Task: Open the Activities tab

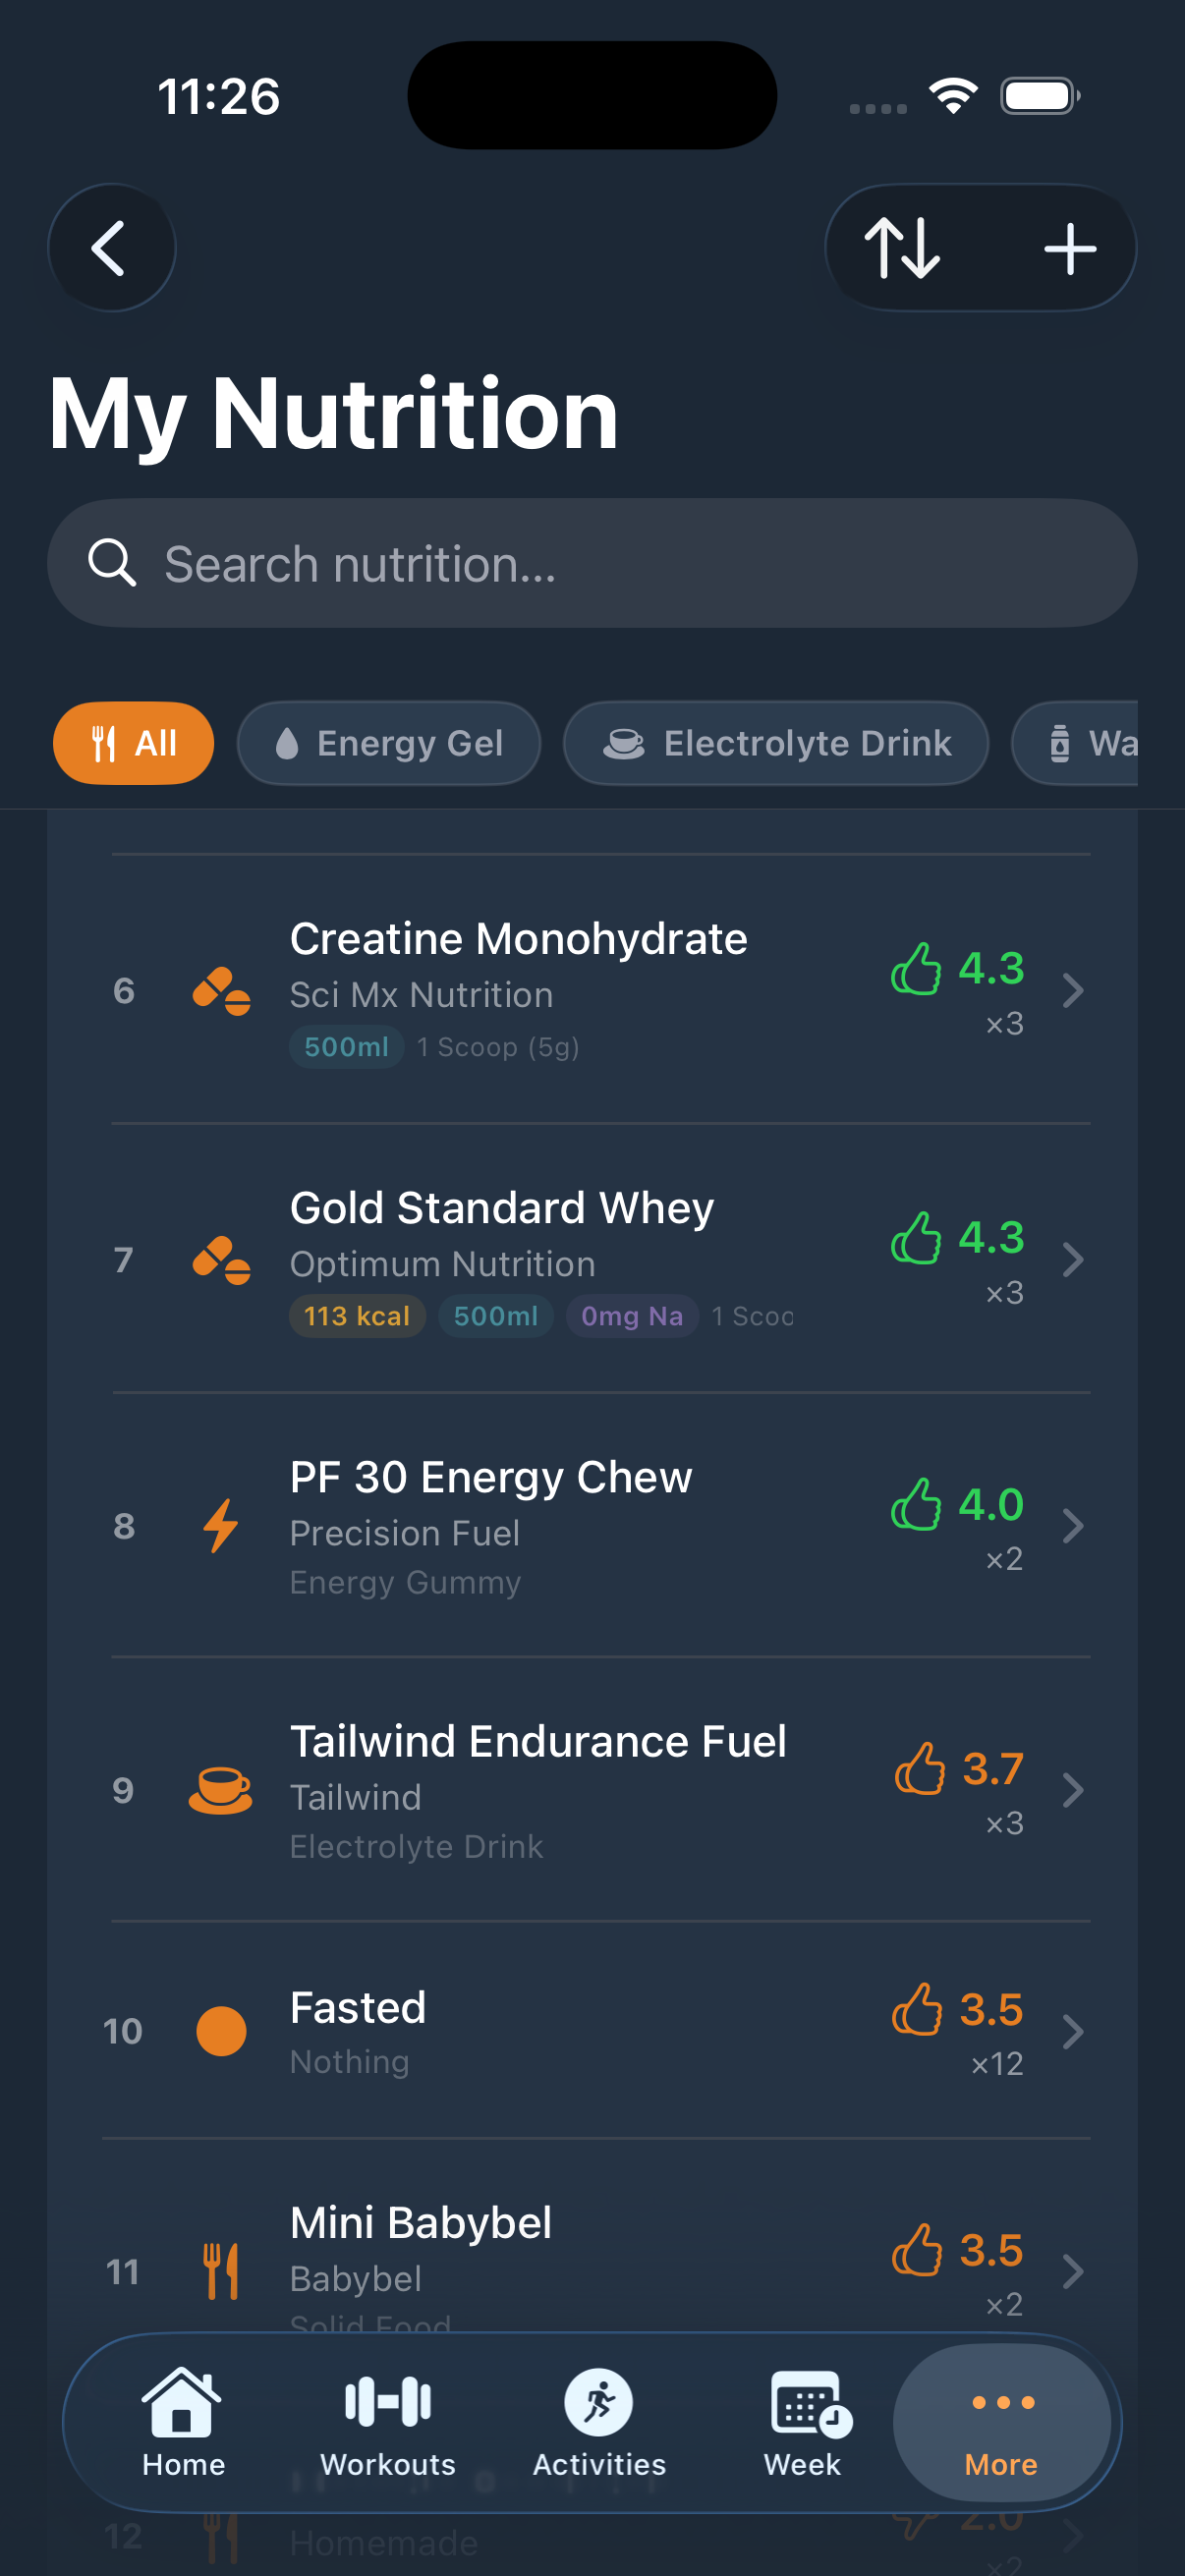Action: [599, 2422]
